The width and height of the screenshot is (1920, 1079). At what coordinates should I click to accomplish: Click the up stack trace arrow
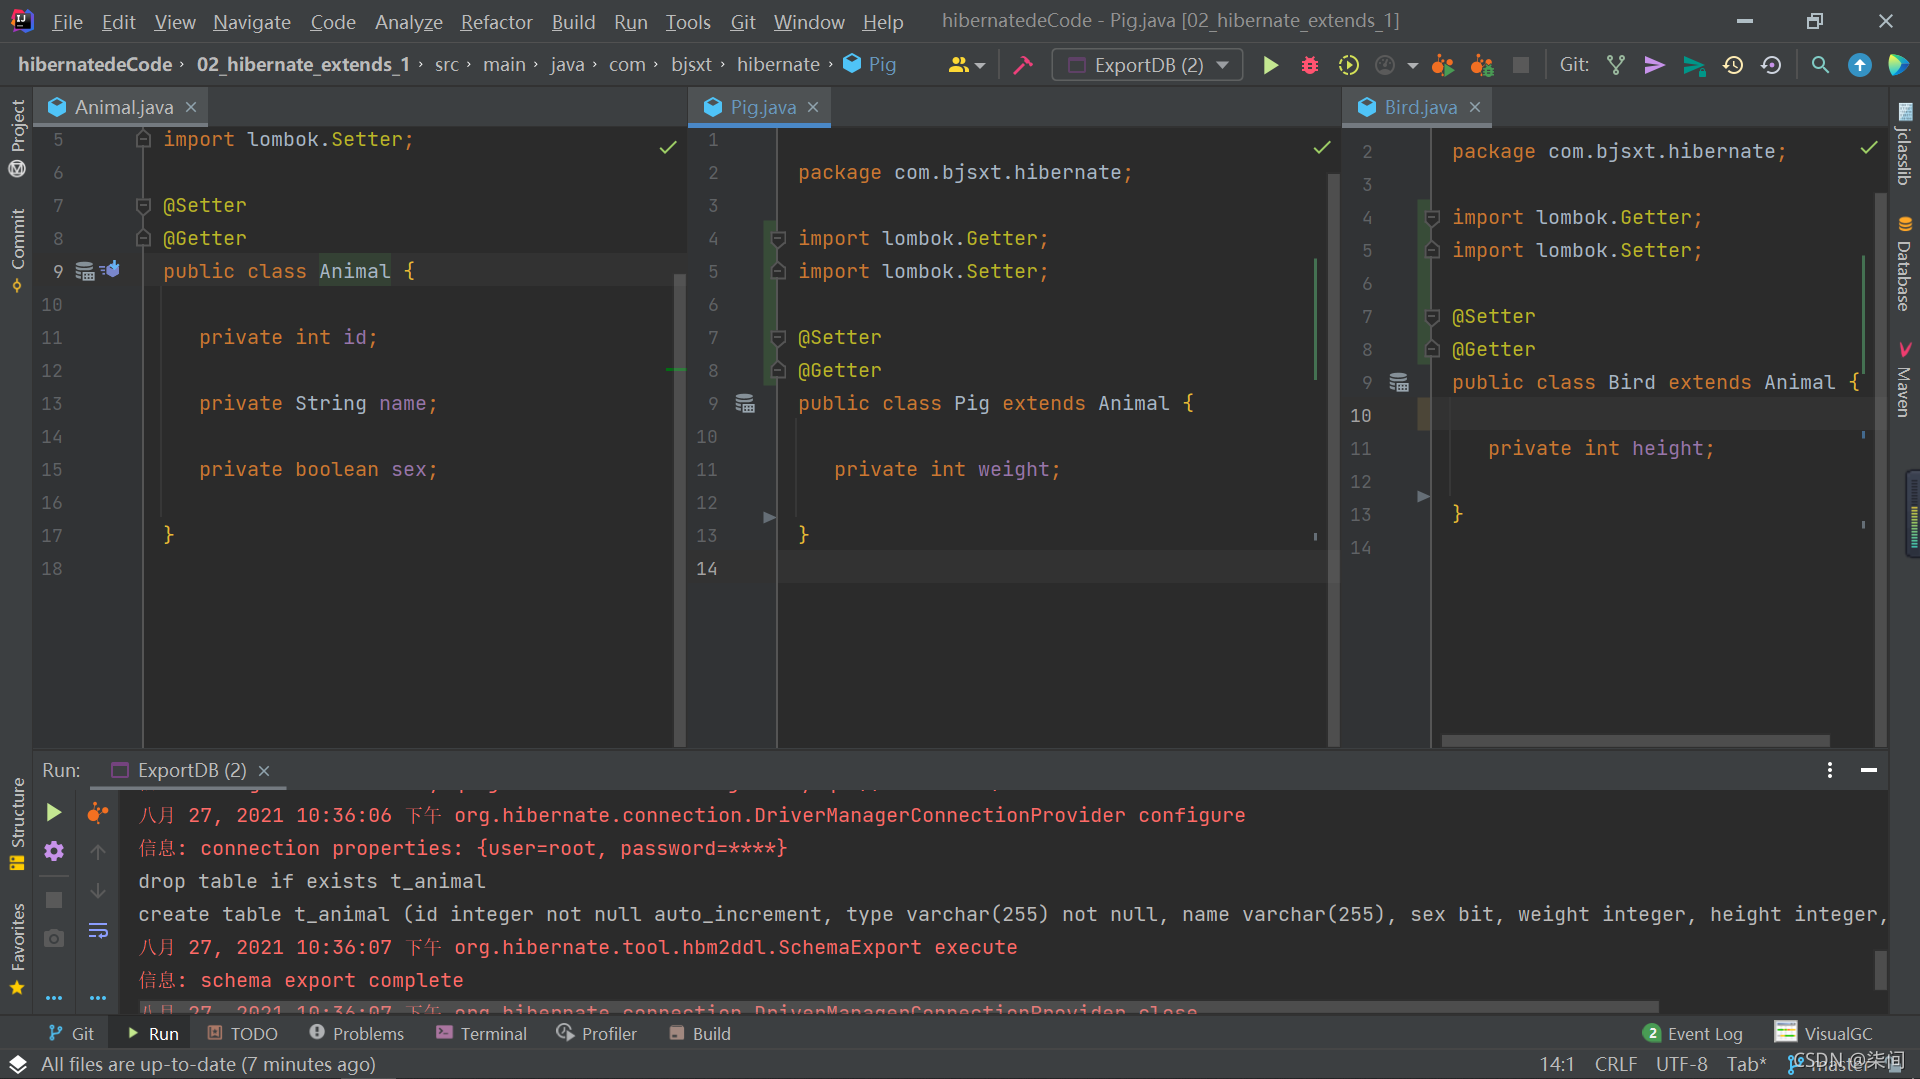tap(98, 852)
